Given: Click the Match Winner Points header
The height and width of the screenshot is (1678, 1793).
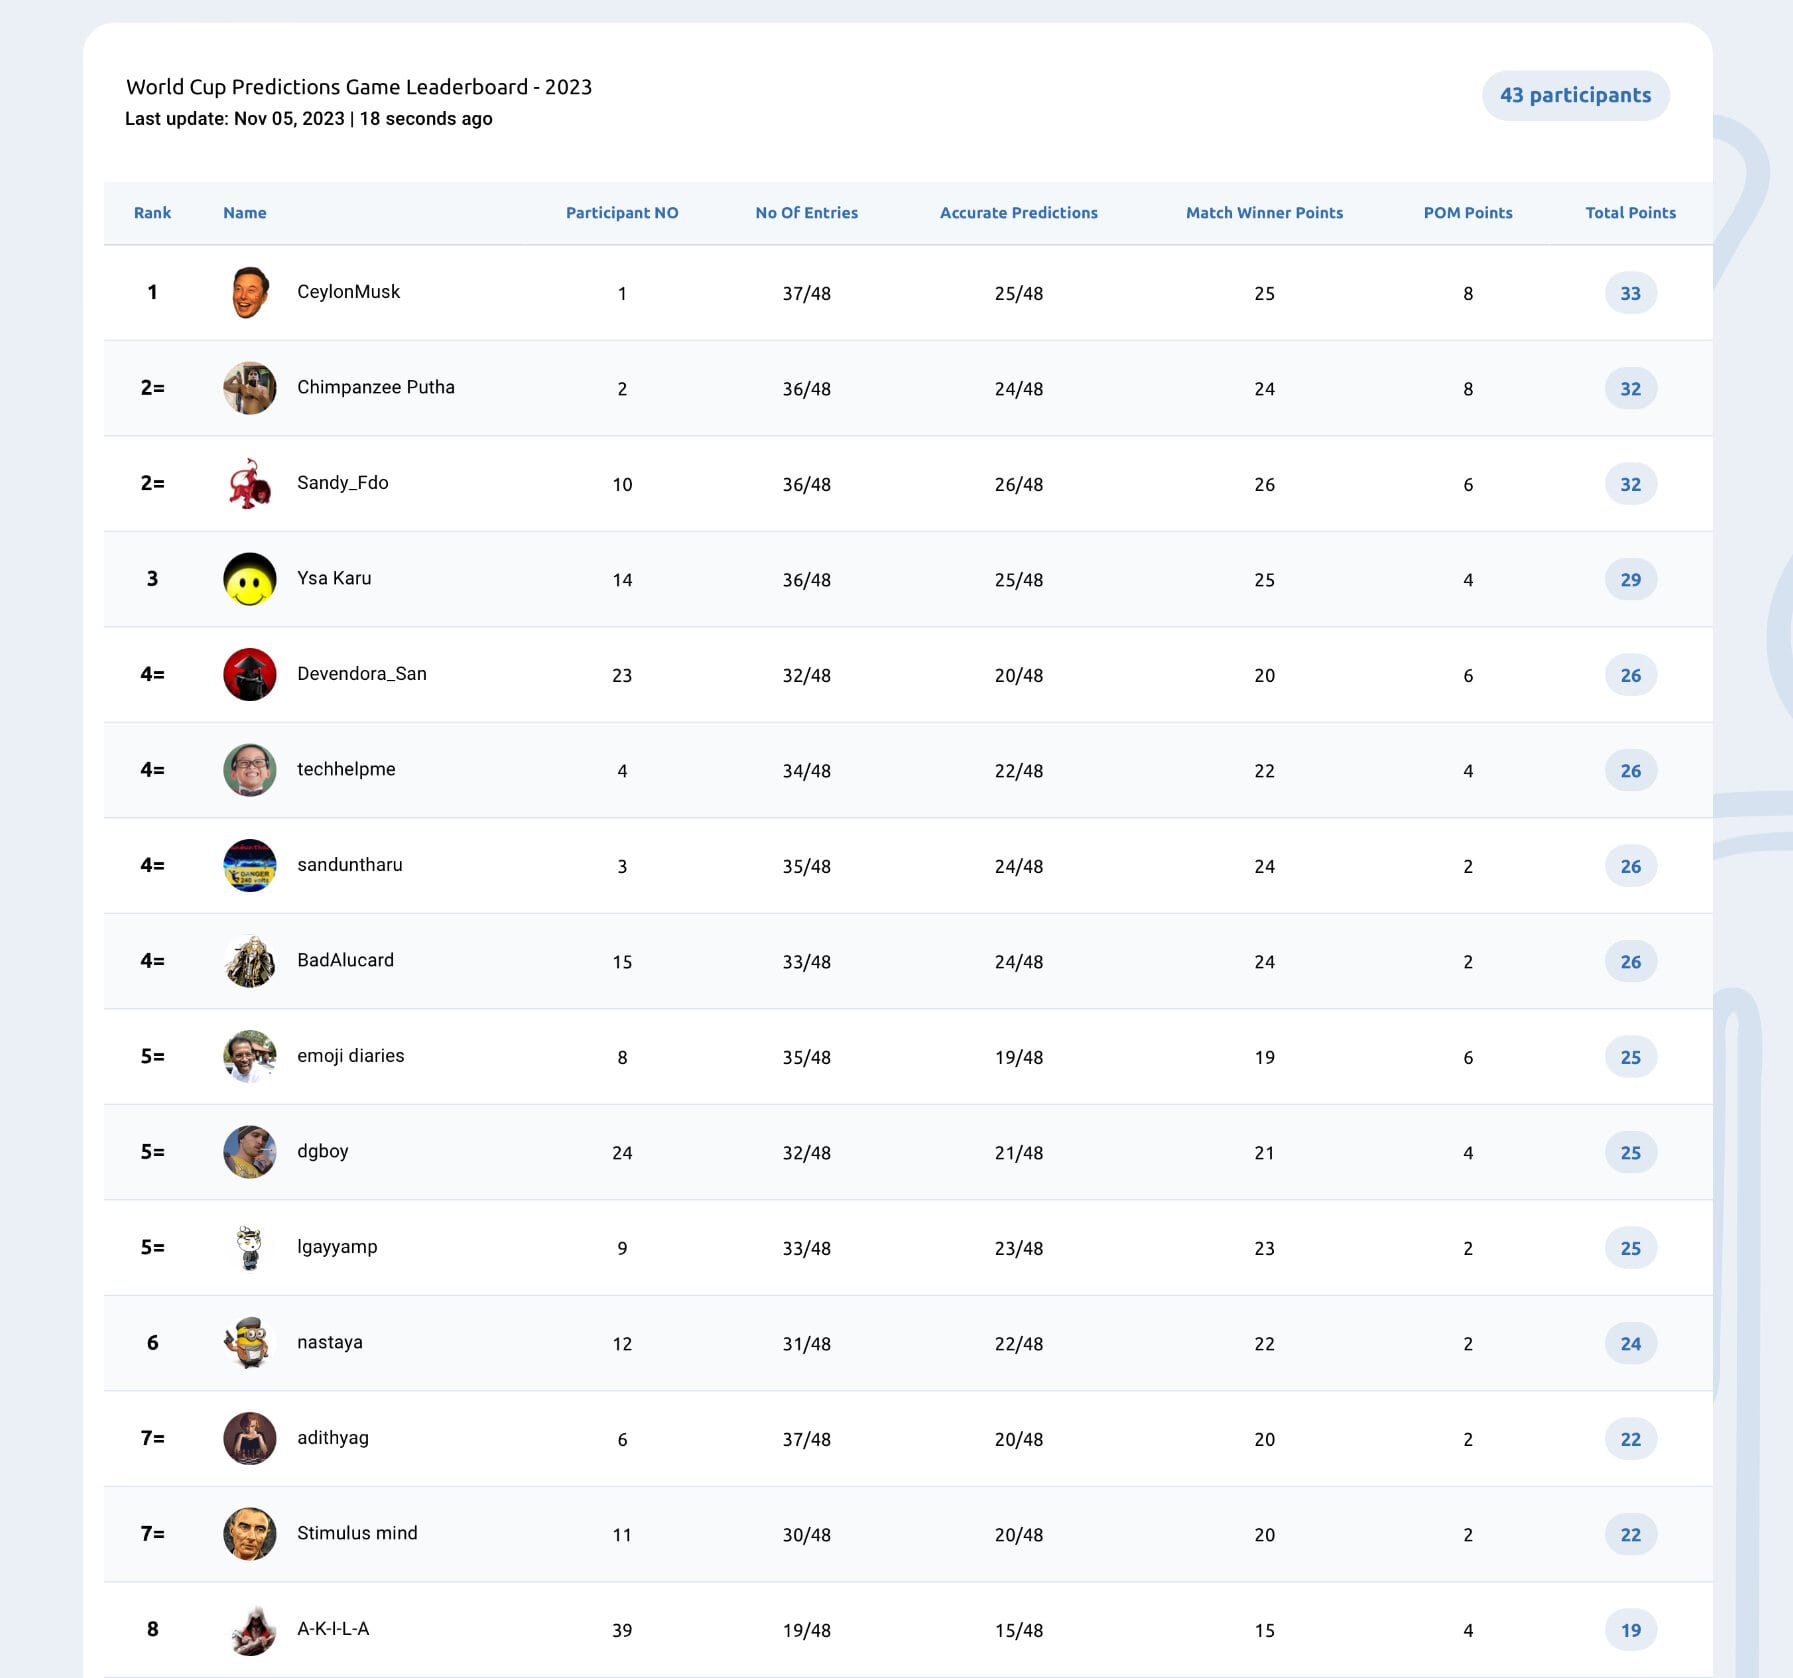Looking at the screenshot, I should 1264,213.
